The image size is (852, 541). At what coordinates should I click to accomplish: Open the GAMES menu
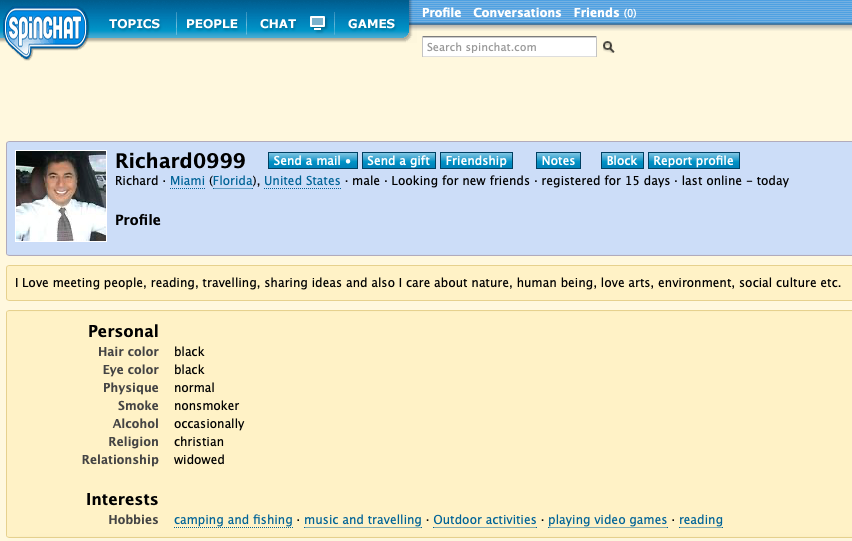coord(371,23)
